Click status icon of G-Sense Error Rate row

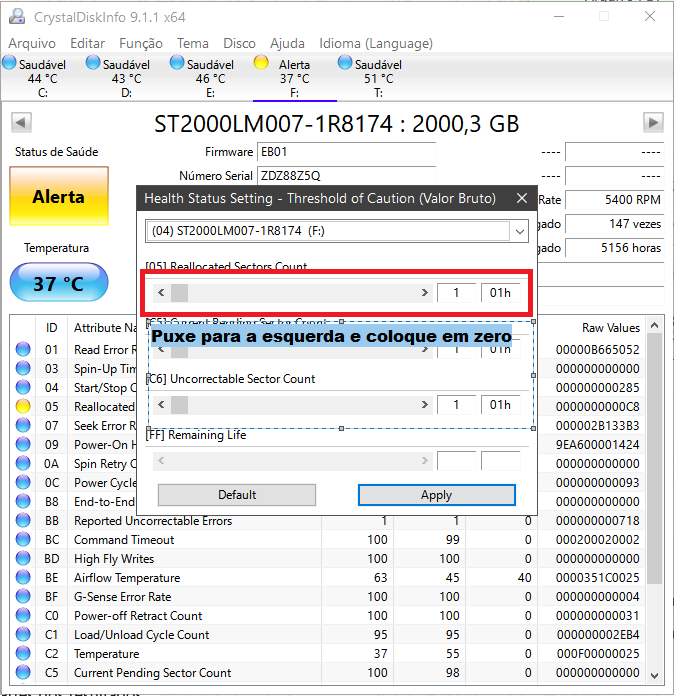tap(23, 597)
